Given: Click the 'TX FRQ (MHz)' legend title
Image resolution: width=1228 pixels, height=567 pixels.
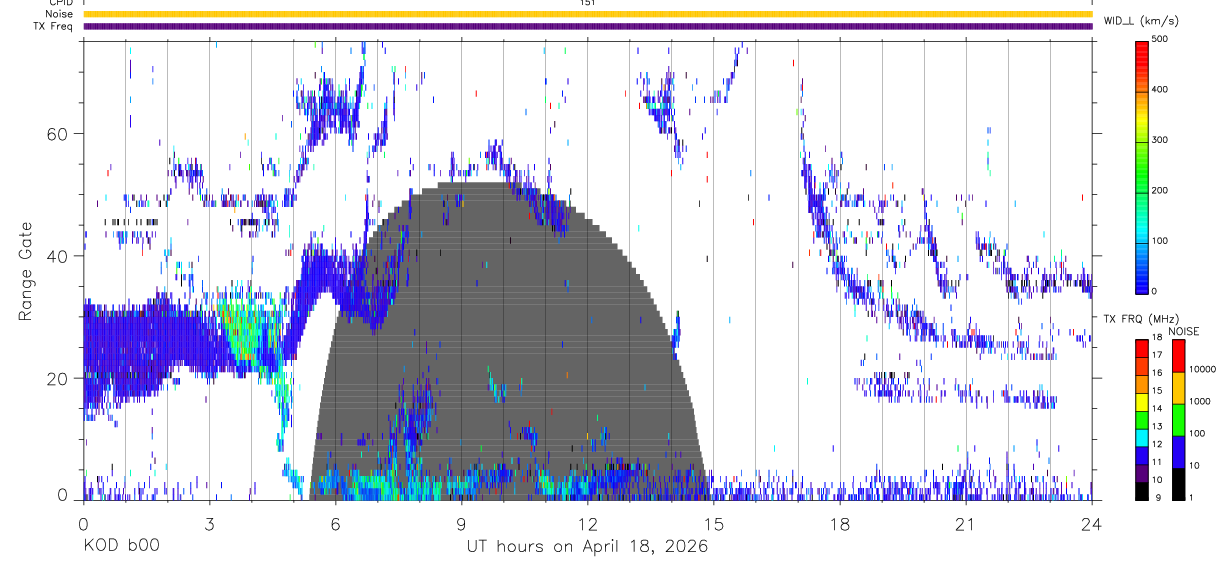Looking at the screenshot, I should coord(1139,319).
